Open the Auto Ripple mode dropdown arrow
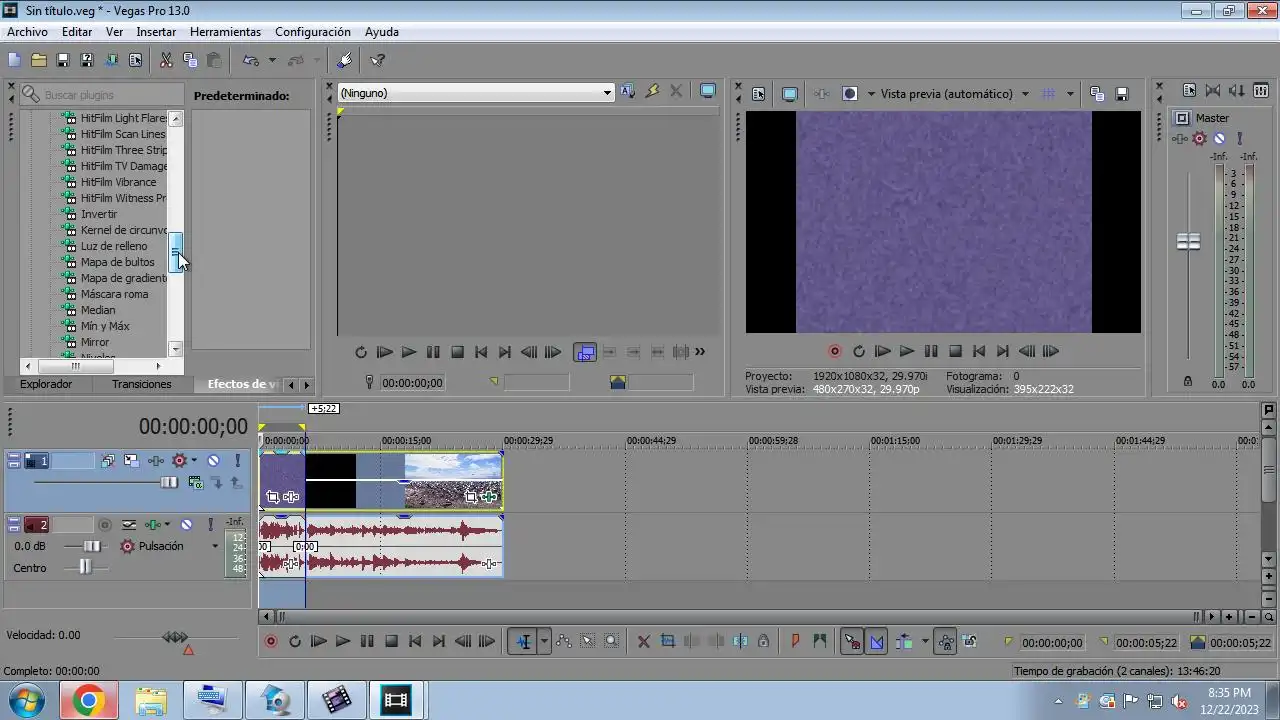 925,642
